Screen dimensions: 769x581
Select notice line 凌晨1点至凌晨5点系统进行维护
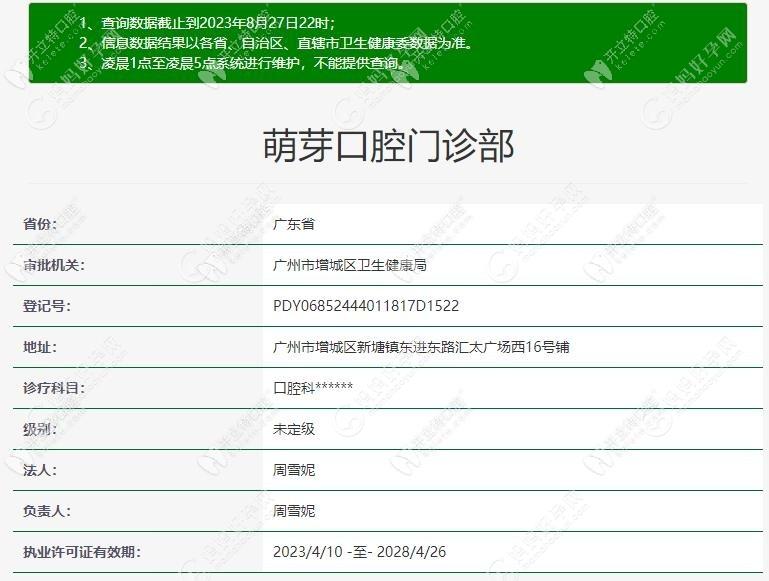coord(243,63)
